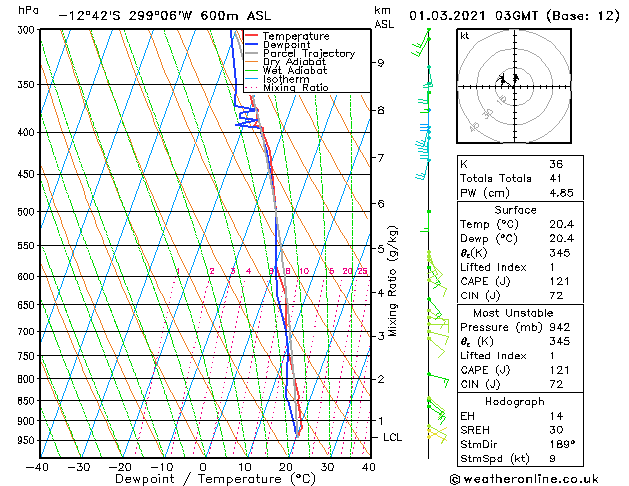Click the EH value 14

point(556,416)
